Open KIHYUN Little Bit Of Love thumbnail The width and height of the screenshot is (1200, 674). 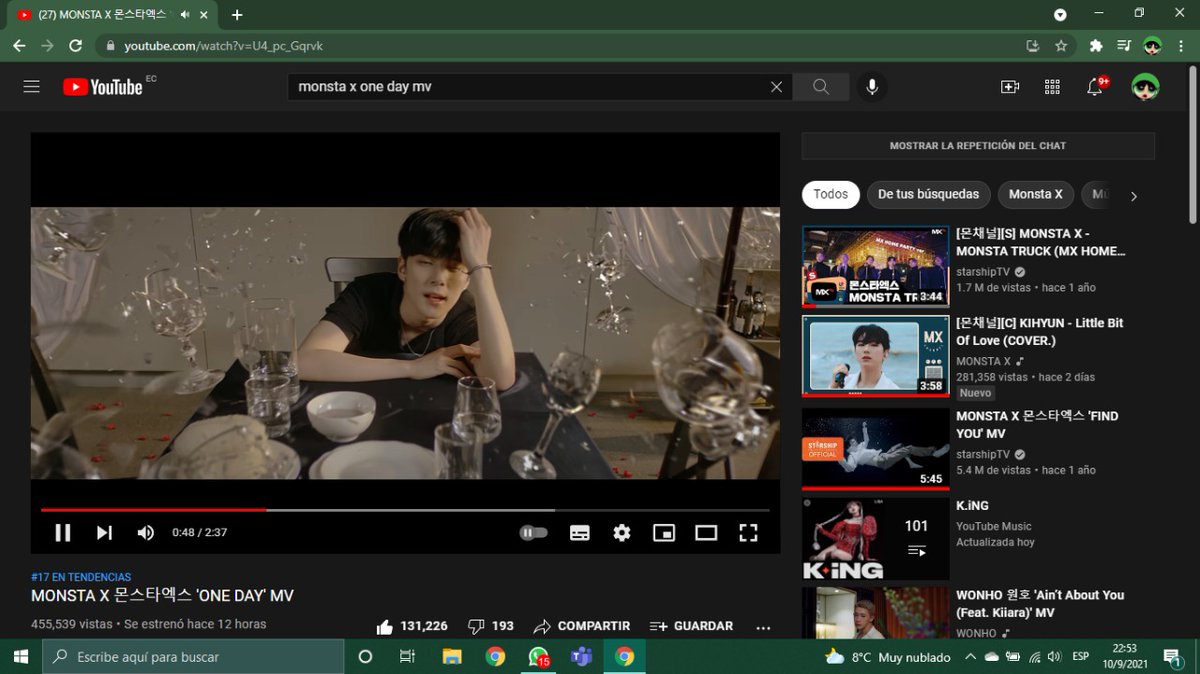click(875, 357)
